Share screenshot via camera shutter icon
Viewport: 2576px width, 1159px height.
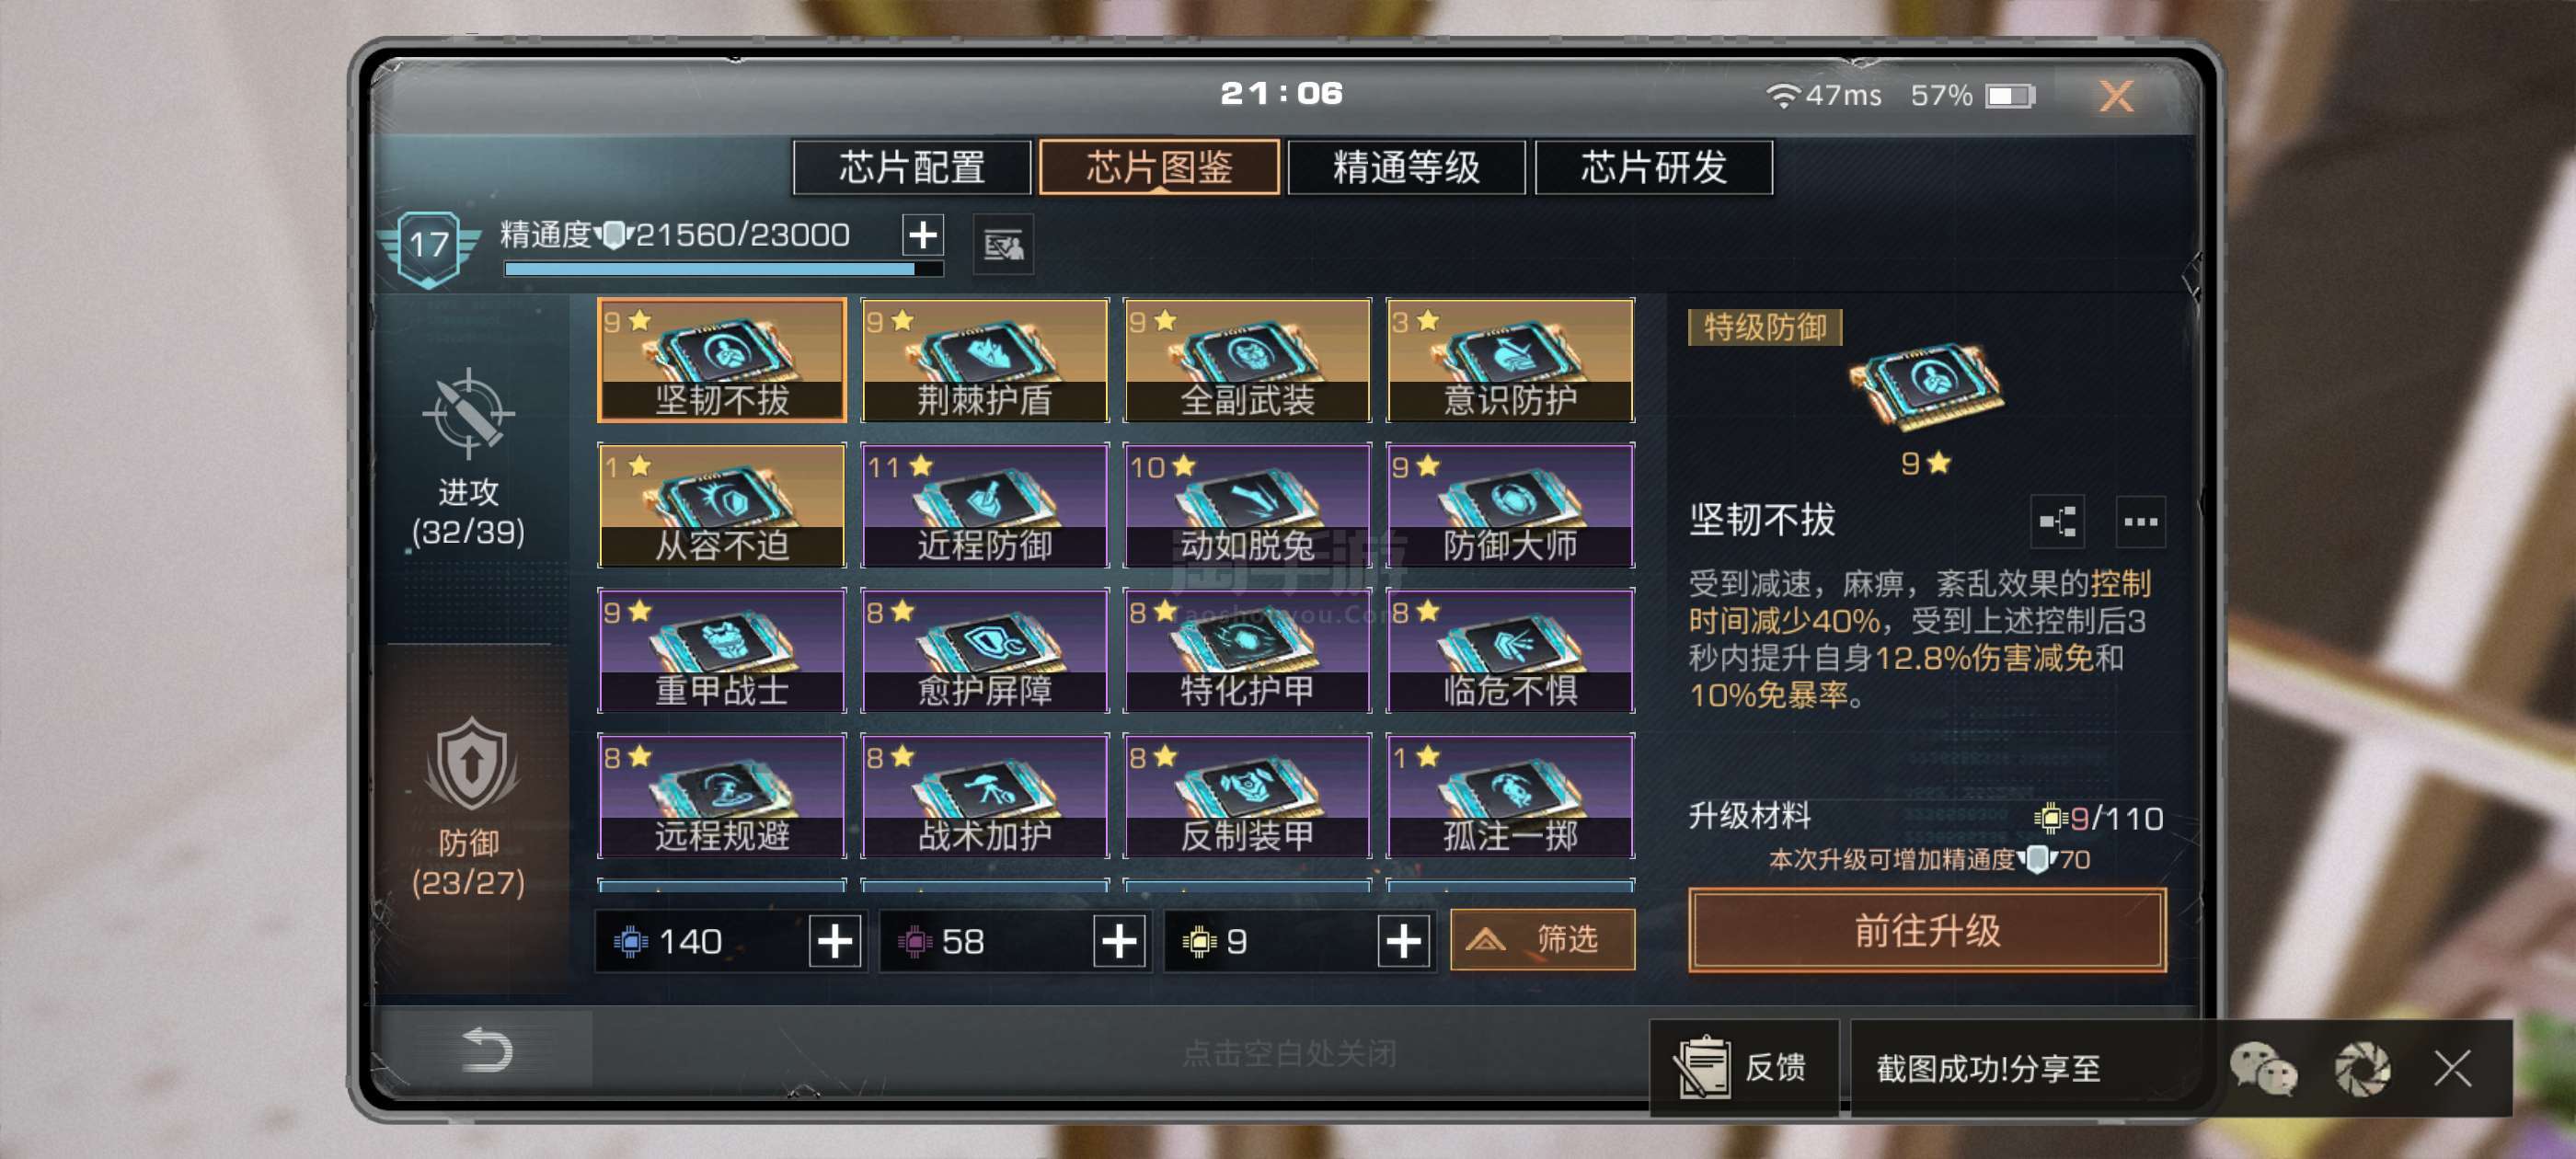2362,1068
